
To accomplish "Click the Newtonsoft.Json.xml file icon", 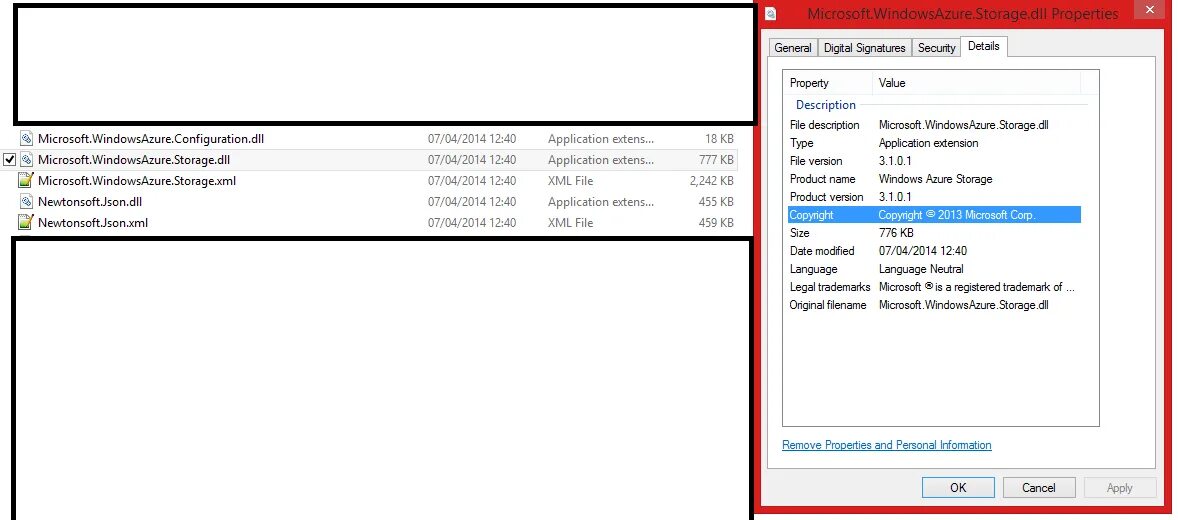I will tap(26, 223).
